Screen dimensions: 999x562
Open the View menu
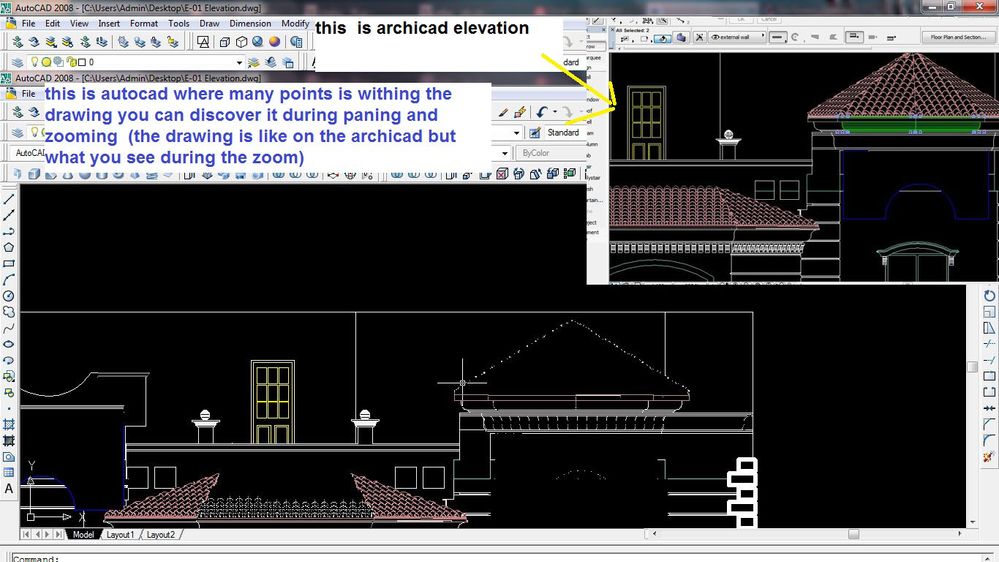[79, 24]
